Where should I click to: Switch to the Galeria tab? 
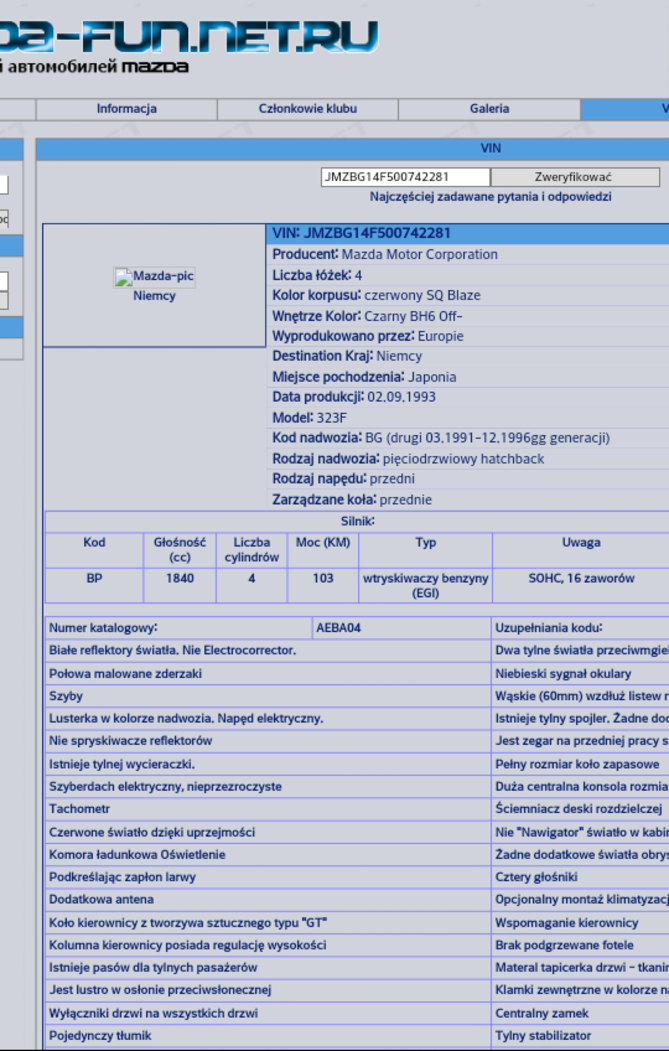(489, 109)
